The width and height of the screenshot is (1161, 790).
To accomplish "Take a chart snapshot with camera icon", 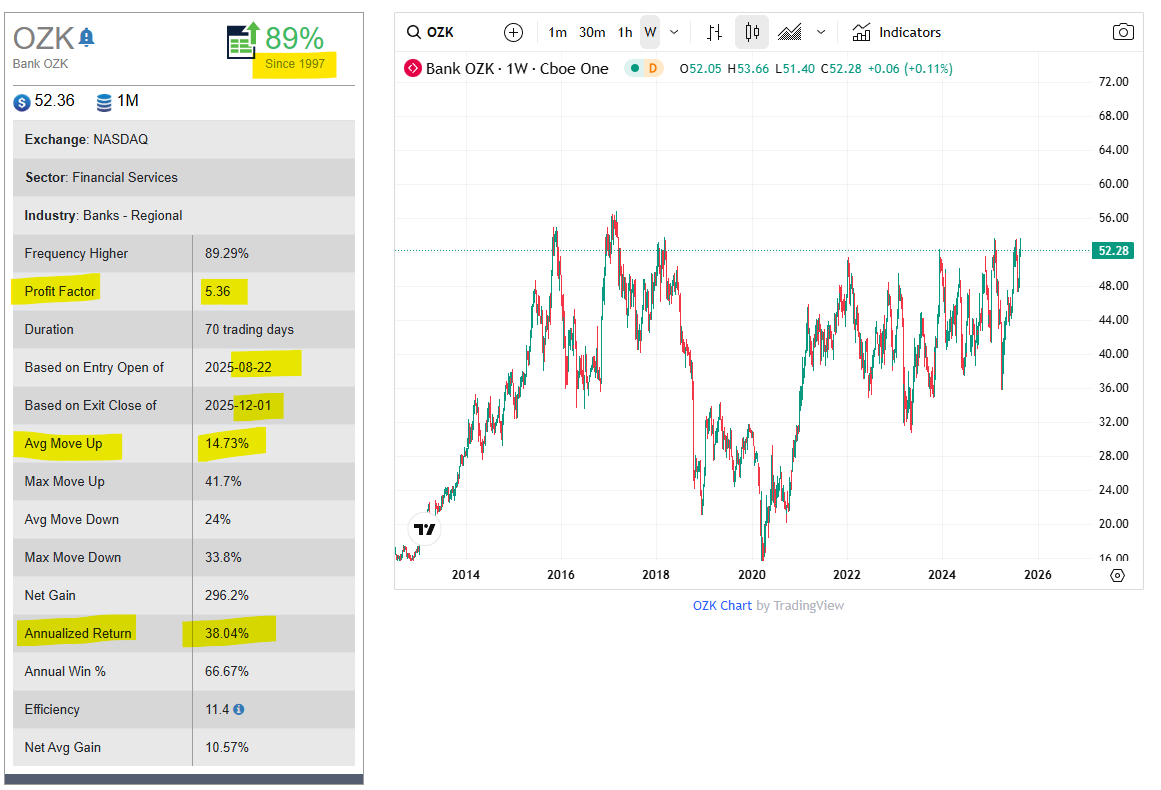I will (1122, 33).
